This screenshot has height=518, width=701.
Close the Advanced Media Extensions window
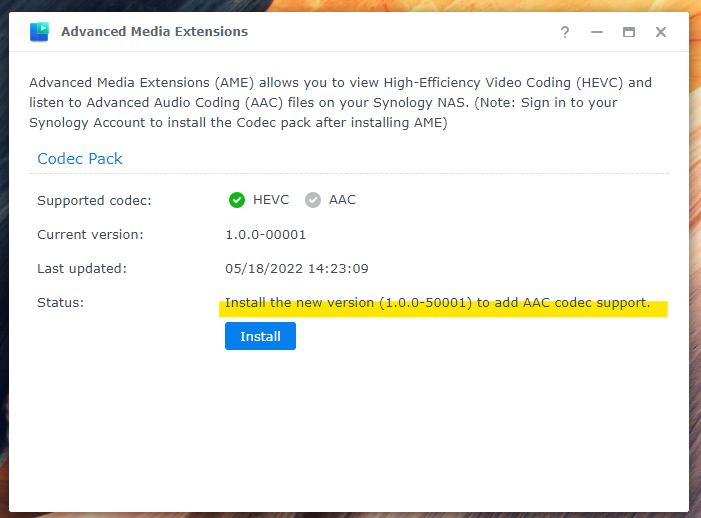(x=661, y=32)
